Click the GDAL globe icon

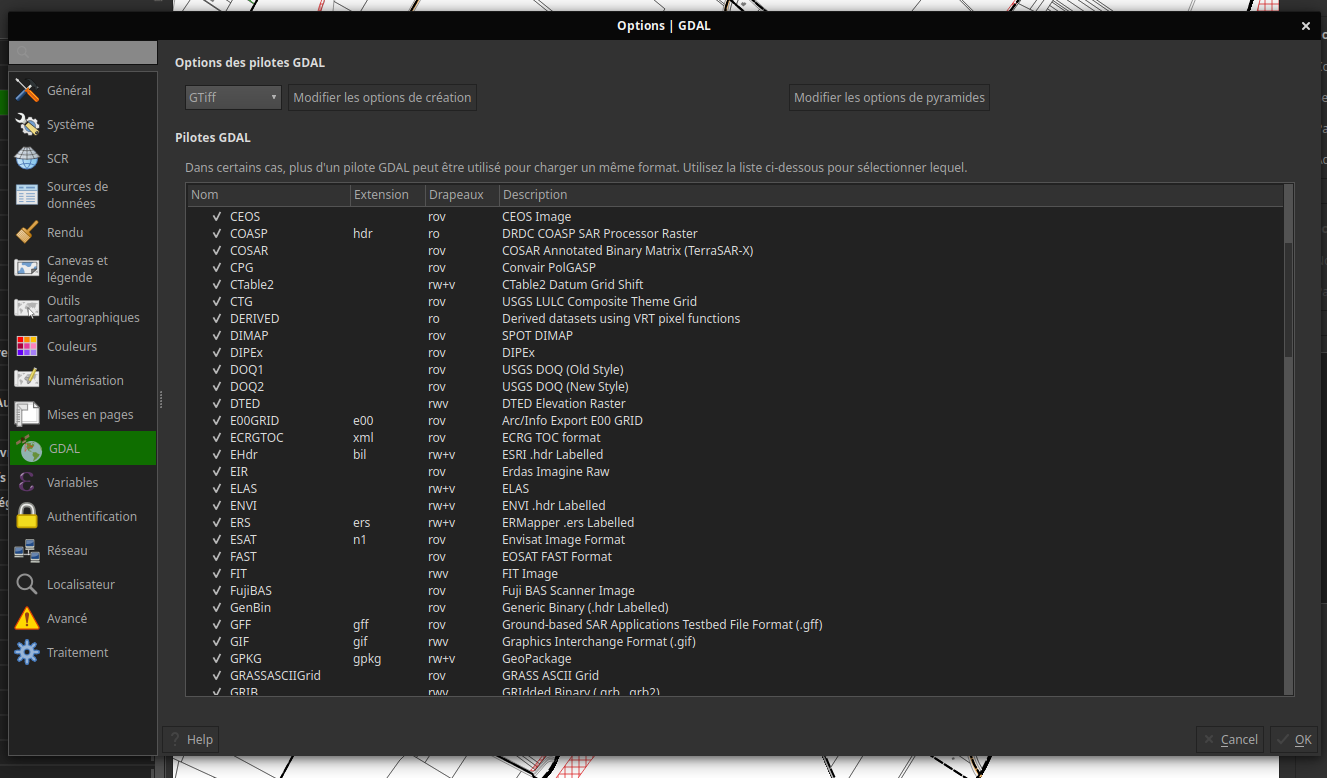pos(30,448)
